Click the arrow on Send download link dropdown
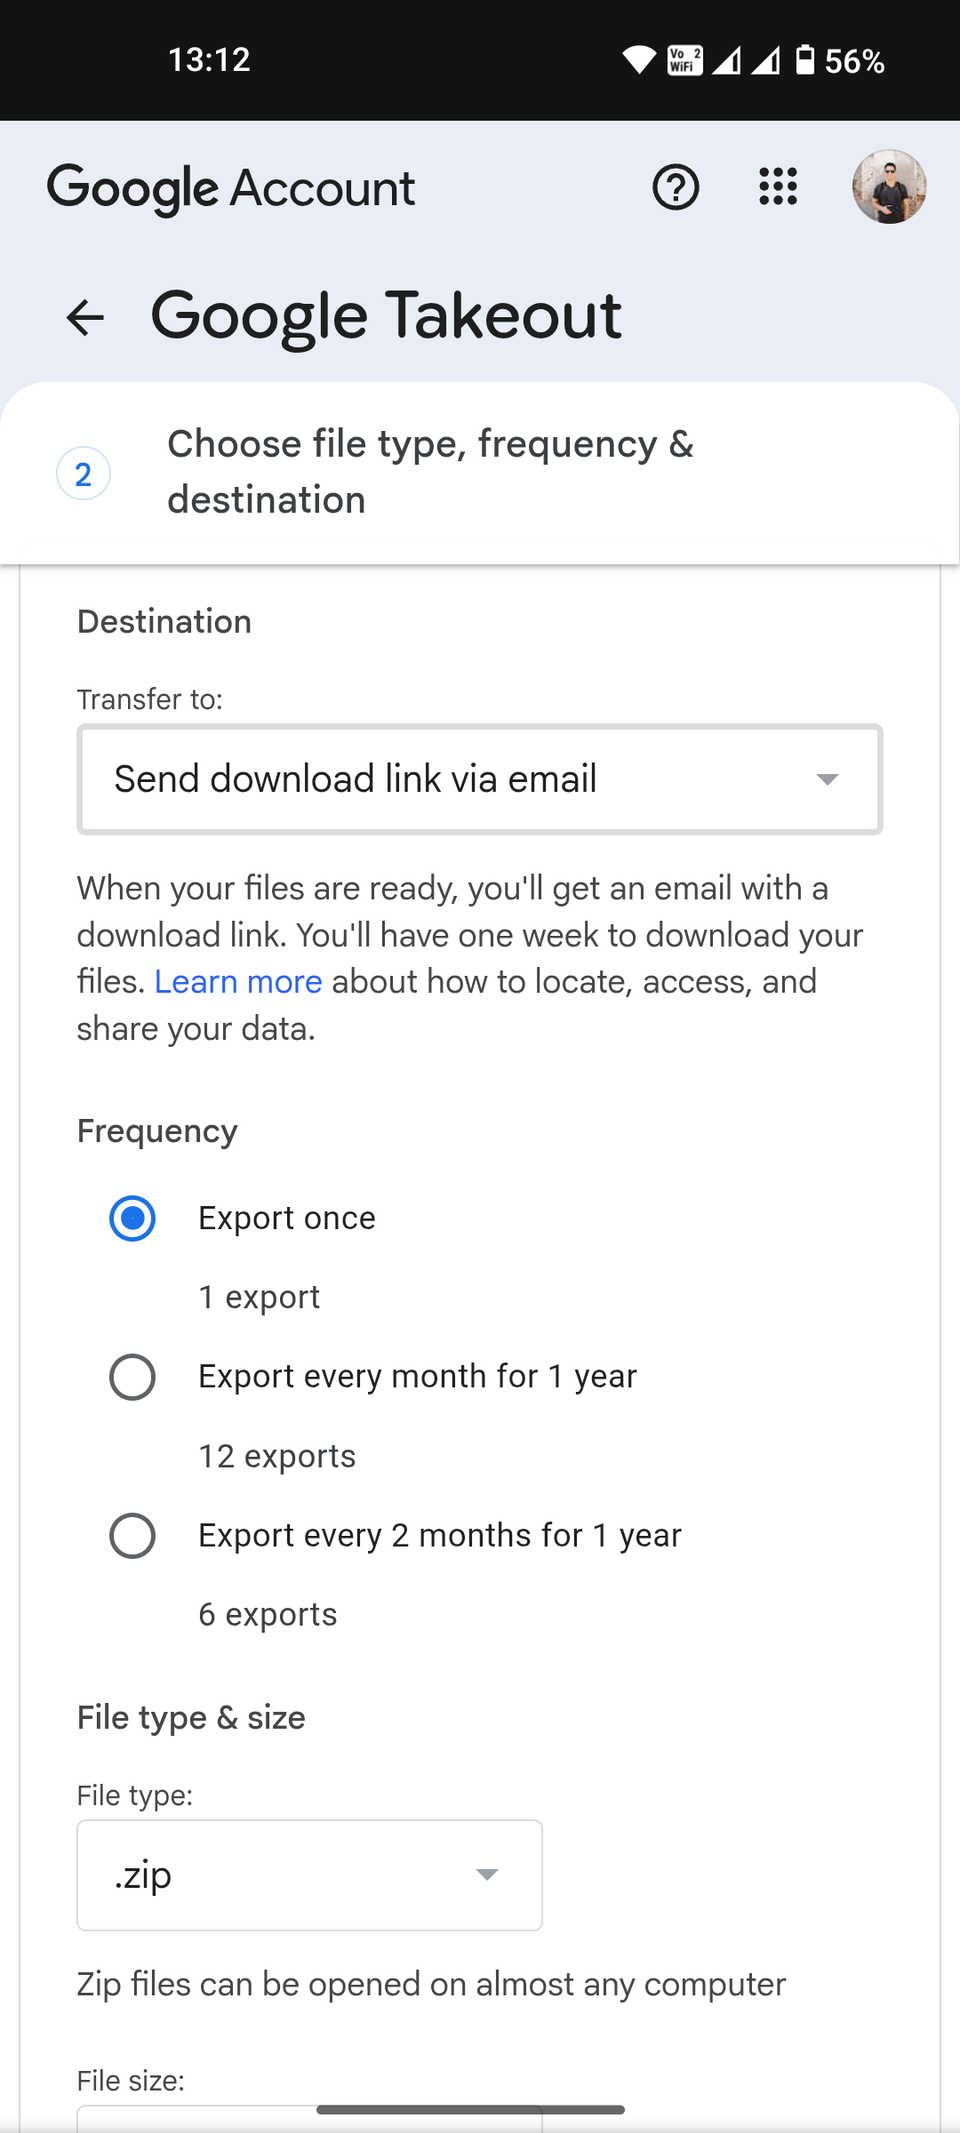The height and width of the screenshot is (2133, 960). (x=827, y=779)
